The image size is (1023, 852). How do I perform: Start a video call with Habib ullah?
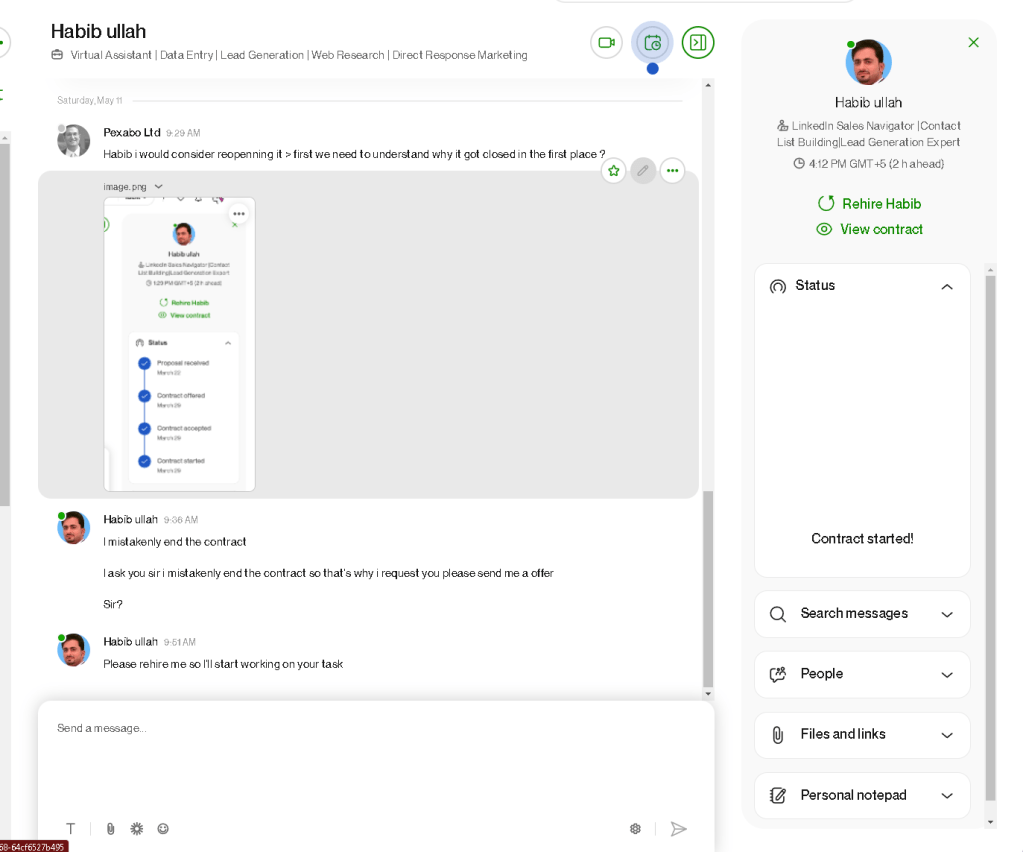point(607,43)
